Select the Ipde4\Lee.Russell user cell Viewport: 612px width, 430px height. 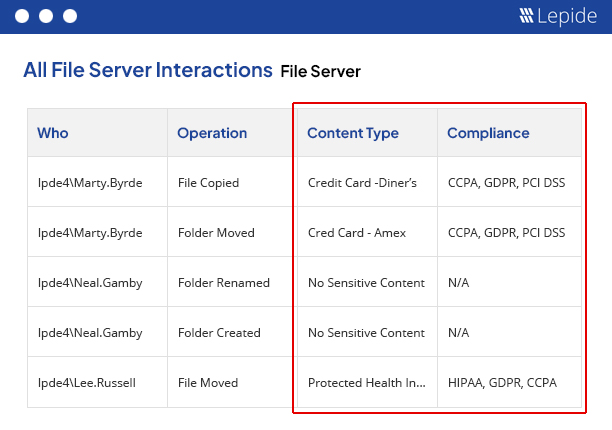[87, 383]
